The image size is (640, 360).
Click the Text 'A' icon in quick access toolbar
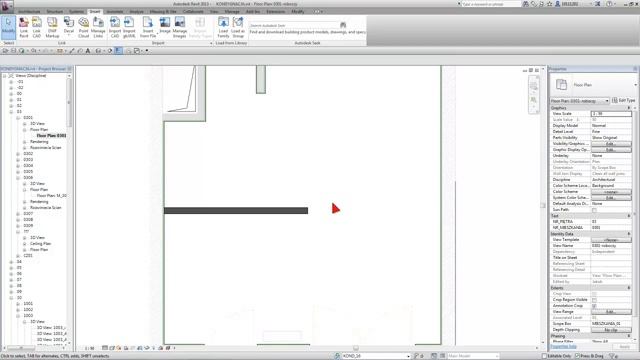click(x=88, y=51)
